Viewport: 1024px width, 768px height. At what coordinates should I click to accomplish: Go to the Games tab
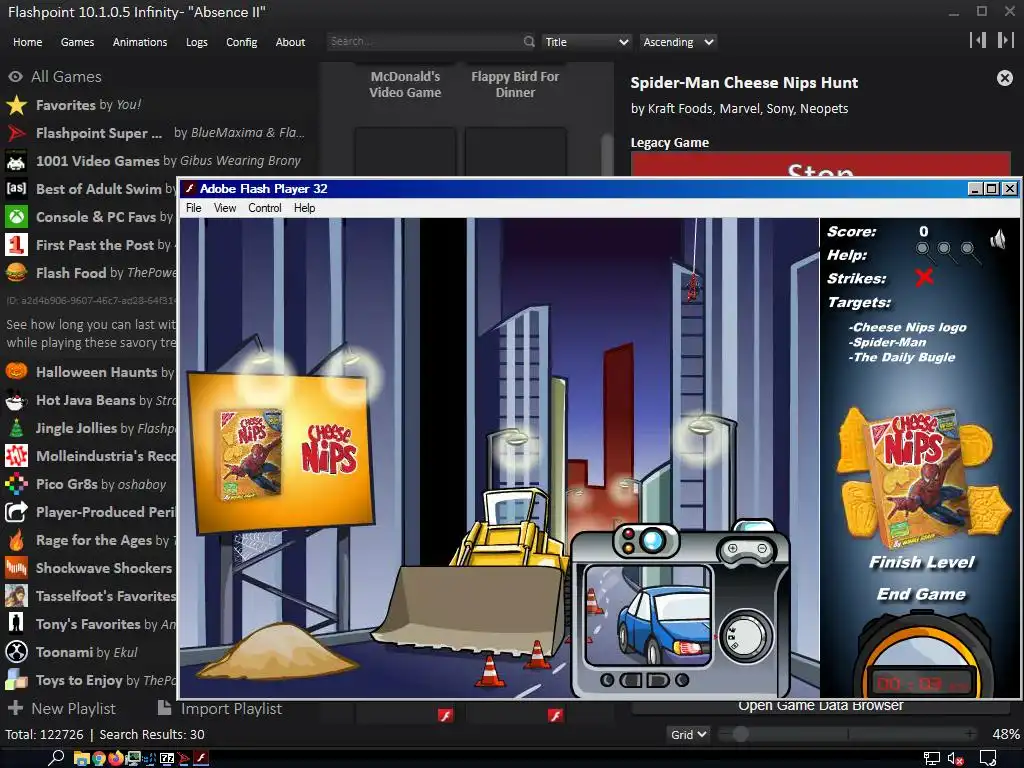tap(77, 42)
